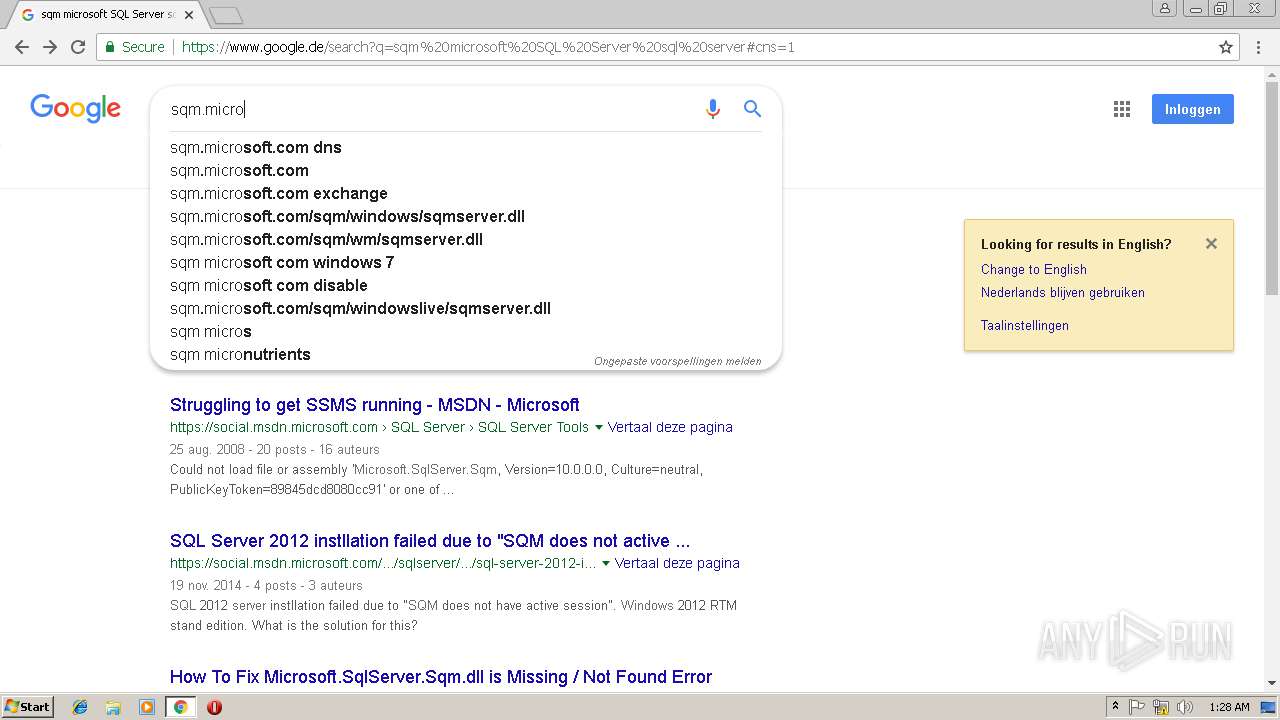The image size is (1280, 720).
Task: Open the Chrome menu (three dots)
Action: tap(1258, 47)
